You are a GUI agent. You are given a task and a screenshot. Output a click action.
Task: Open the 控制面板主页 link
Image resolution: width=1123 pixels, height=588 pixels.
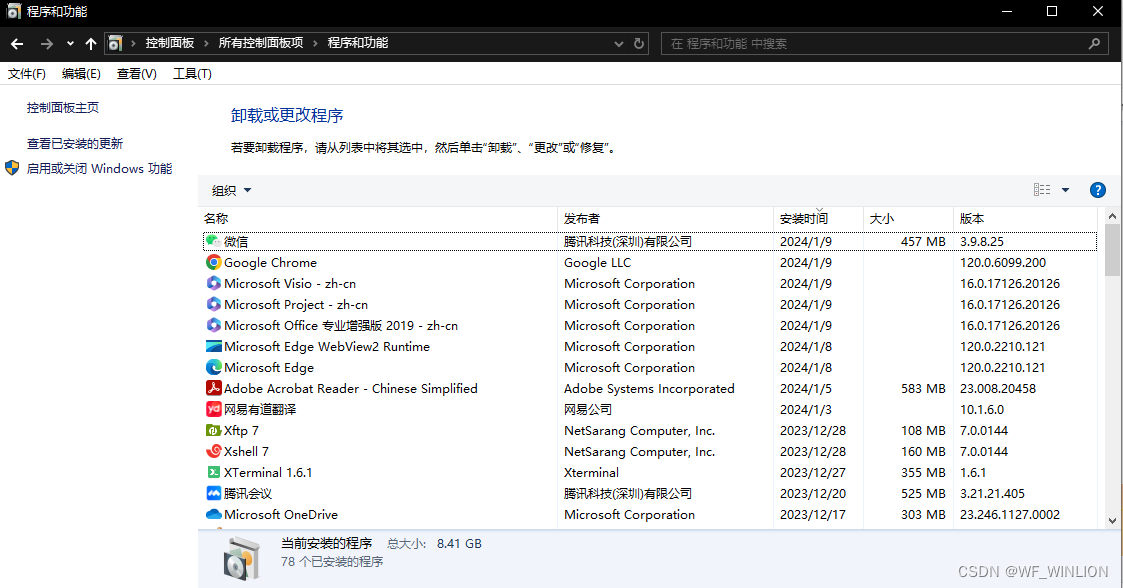click(63, 107)
